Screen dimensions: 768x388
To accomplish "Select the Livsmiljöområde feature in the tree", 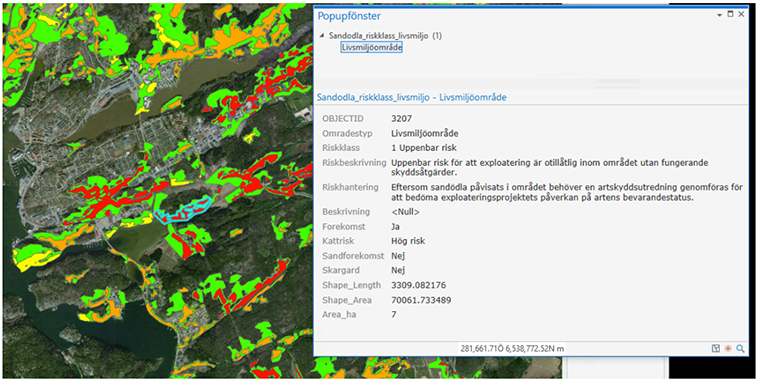I will 372,48.
